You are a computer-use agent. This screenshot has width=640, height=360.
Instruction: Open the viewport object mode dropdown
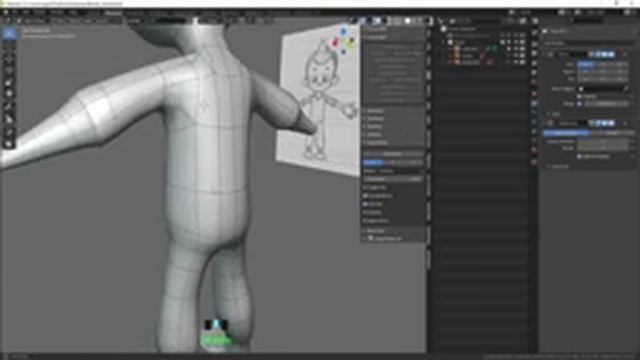[34, 21]
